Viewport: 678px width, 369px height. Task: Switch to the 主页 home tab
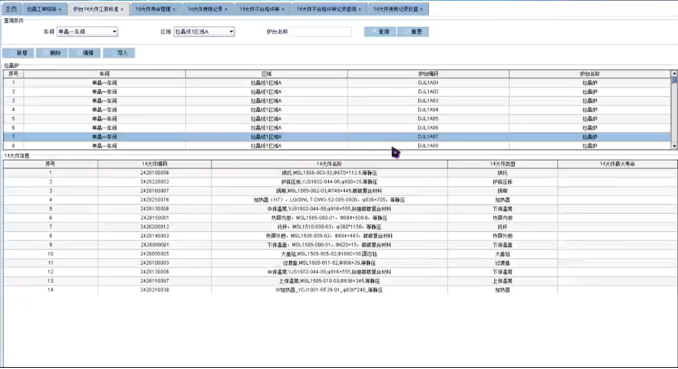11,9
